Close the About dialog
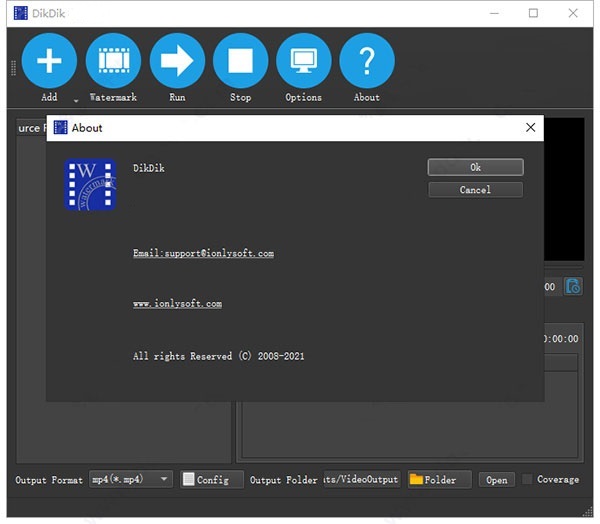The width and height of the screenshot is (600, 524). point(530,127)
